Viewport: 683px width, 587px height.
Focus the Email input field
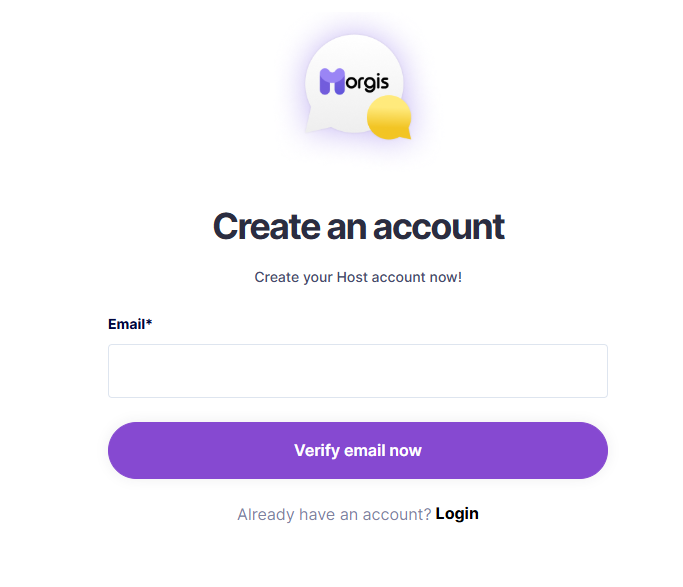coord(358,371)
